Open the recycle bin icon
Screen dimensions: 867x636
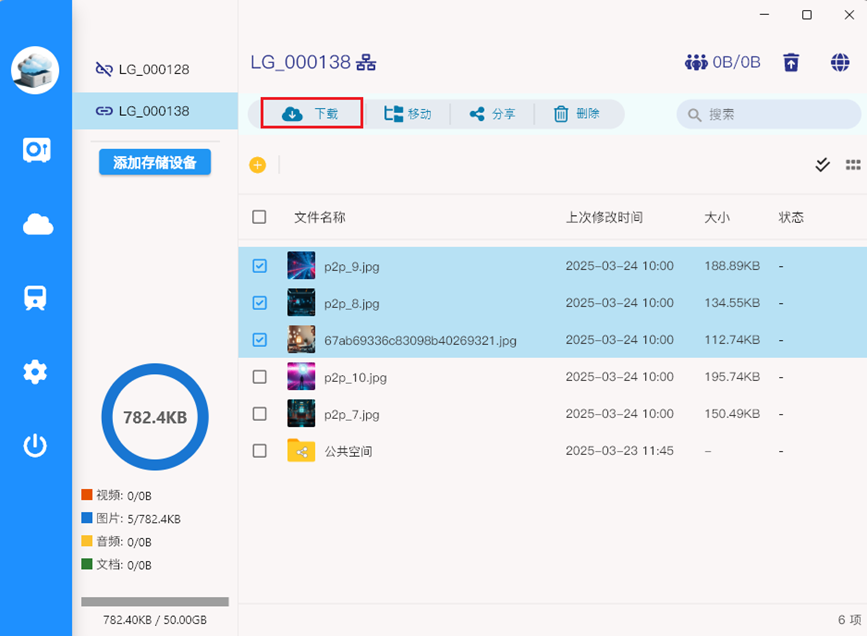791,62
